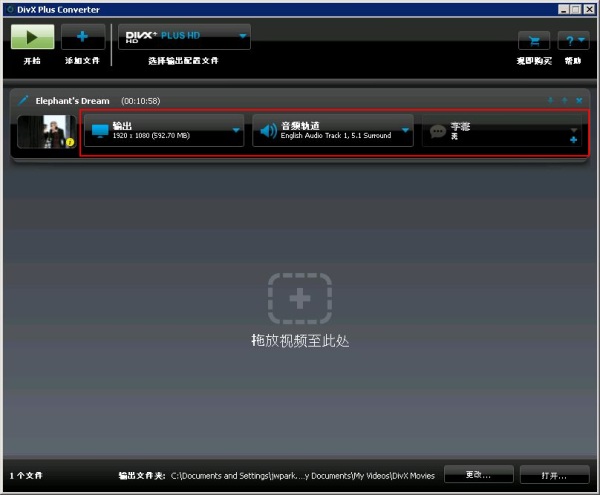
Task: Remove Elephant's Dream from the list
Action: (579, 100)
